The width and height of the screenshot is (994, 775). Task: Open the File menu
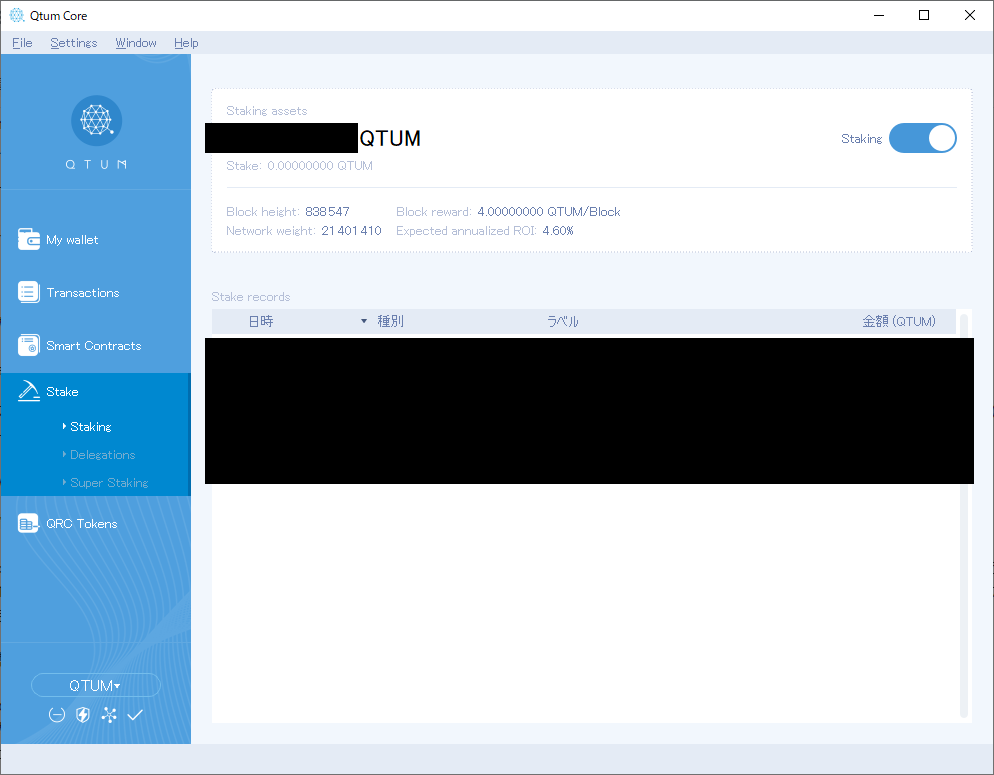[22, 42]
